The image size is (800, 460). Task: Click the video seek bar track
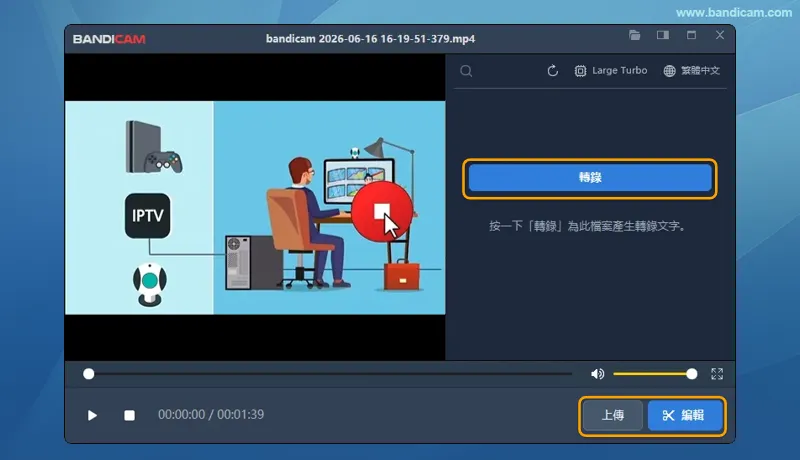tap(330, 374)
